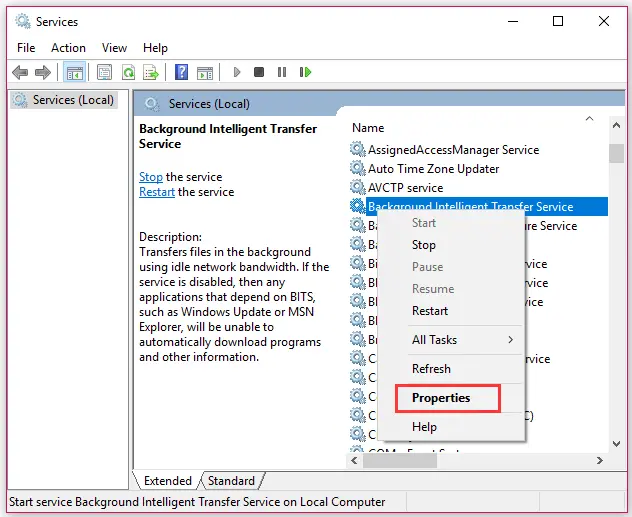Open the blue Help question-mark icon
632x517 pixels.
click(181, 72)
